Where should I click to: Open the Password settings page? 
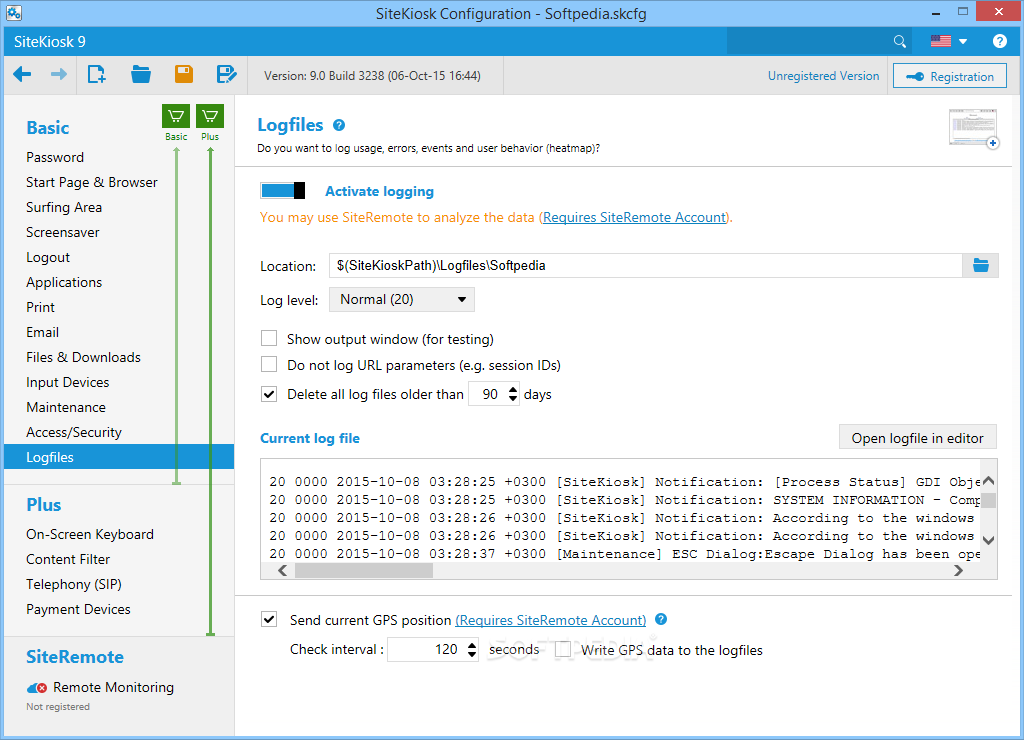(x=55, y=157)
